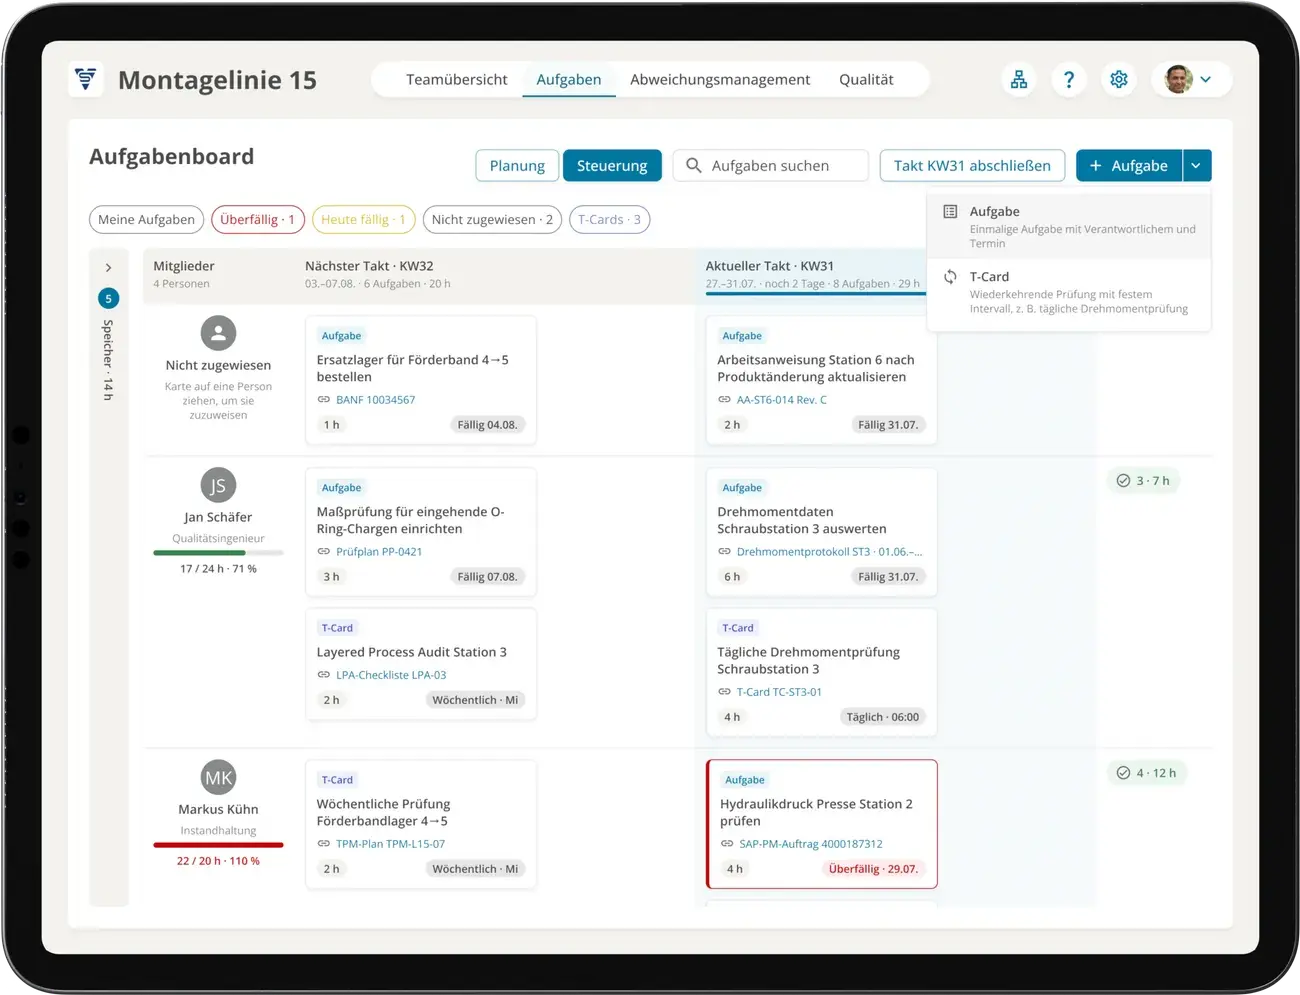
Task: Click link icon next to Prüfplan PP-0421
Action: tap(324, 551)
